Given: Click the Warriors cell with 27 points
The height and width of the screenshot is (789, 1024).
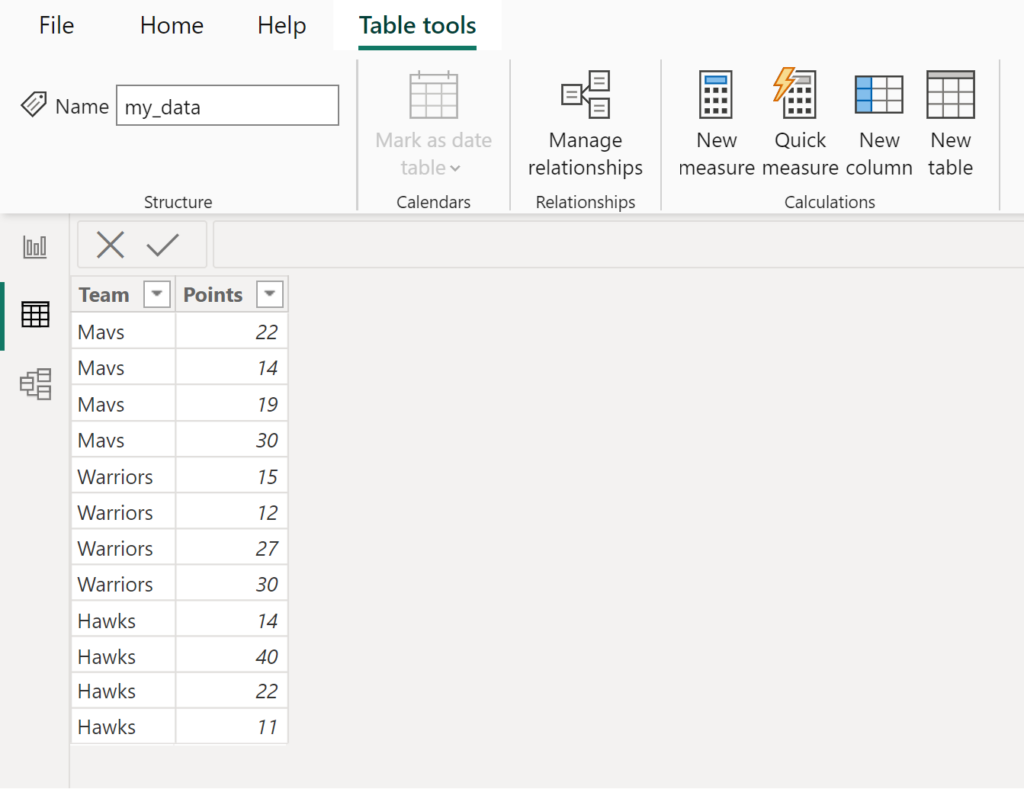Looking at the screenshot, I should (123, 548).
